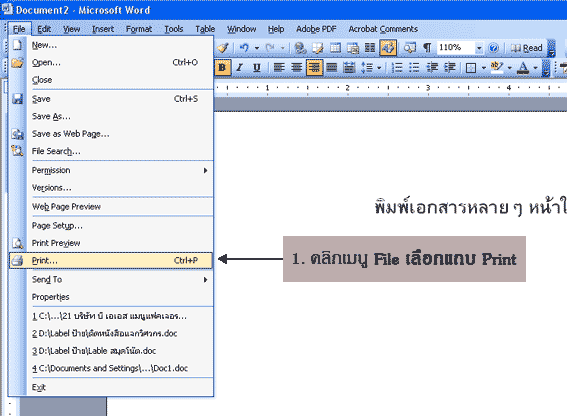
Task: Click the Undo arrow icon
Action: point(244,47)
